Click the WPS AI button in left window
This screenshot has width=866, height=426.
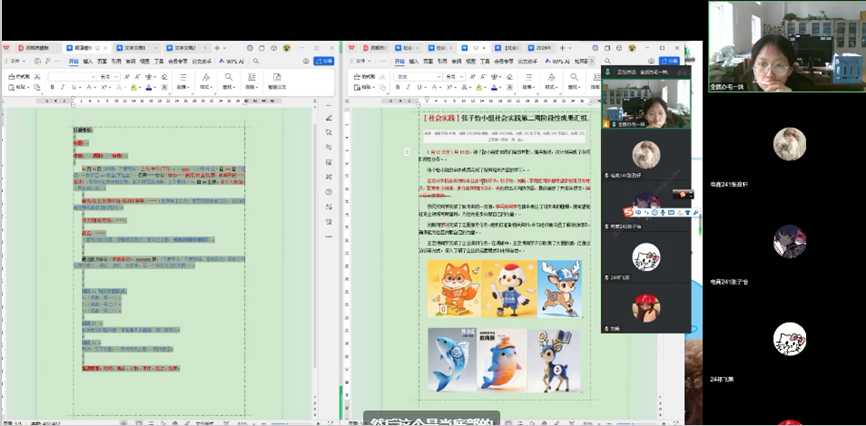tap(233, 61)
